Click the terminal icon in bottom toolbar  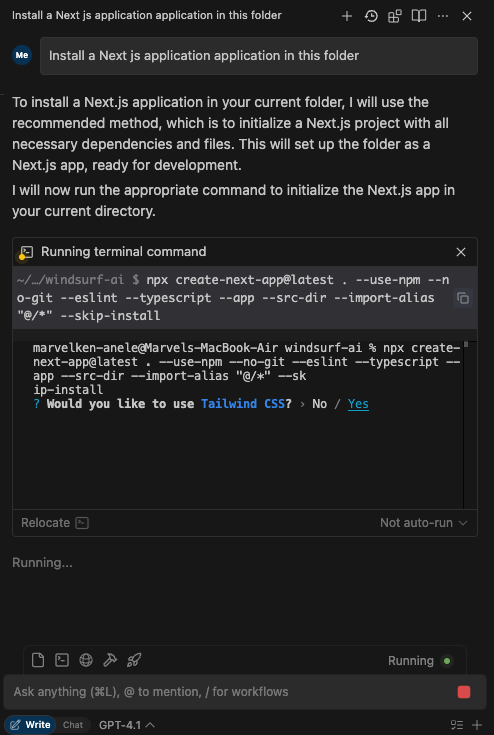[62, 660]
